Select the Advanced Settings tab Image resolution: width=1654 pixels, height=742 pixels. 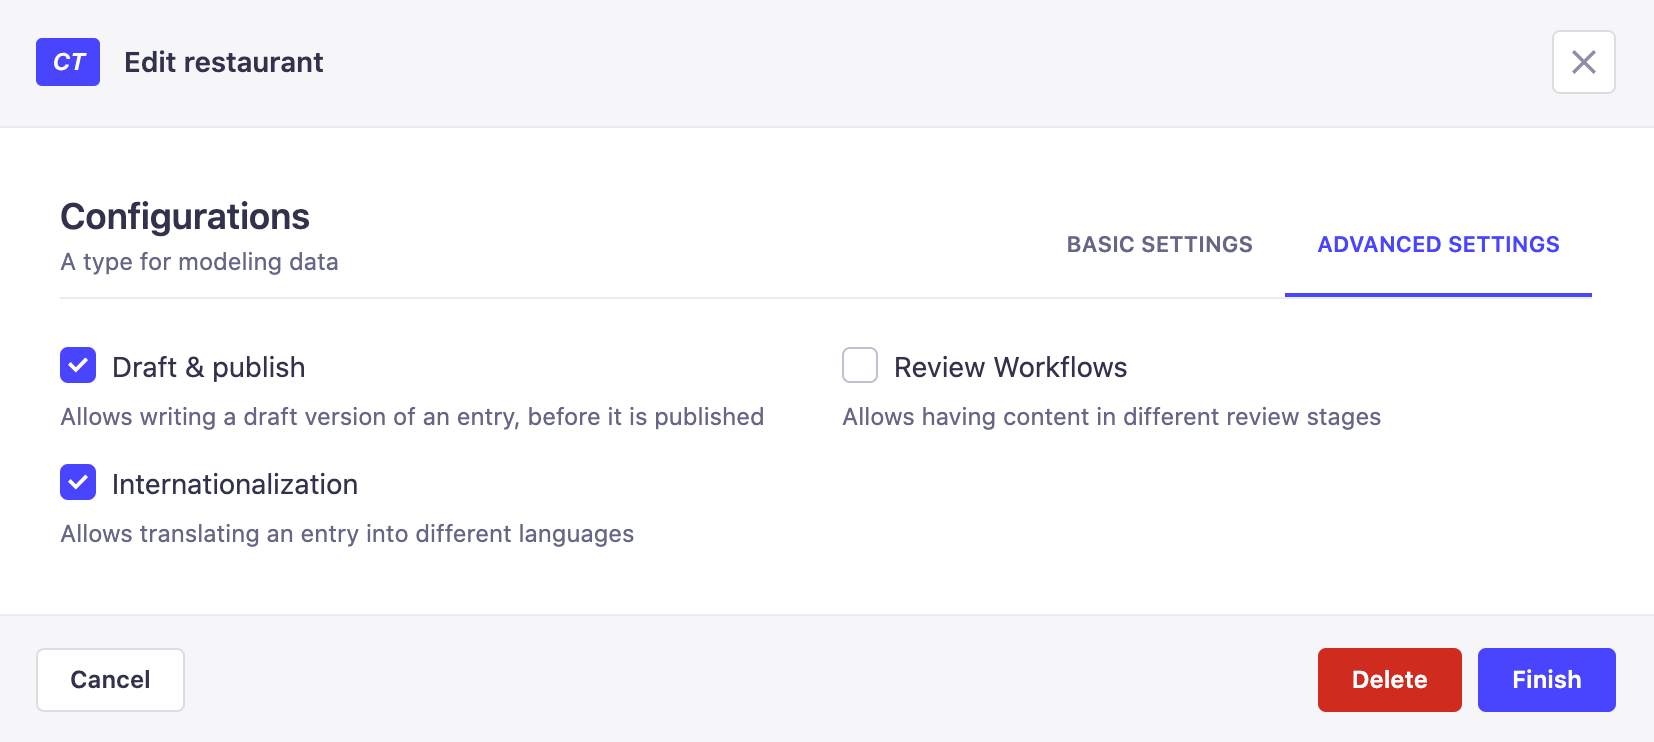[x=1438, y=245]
